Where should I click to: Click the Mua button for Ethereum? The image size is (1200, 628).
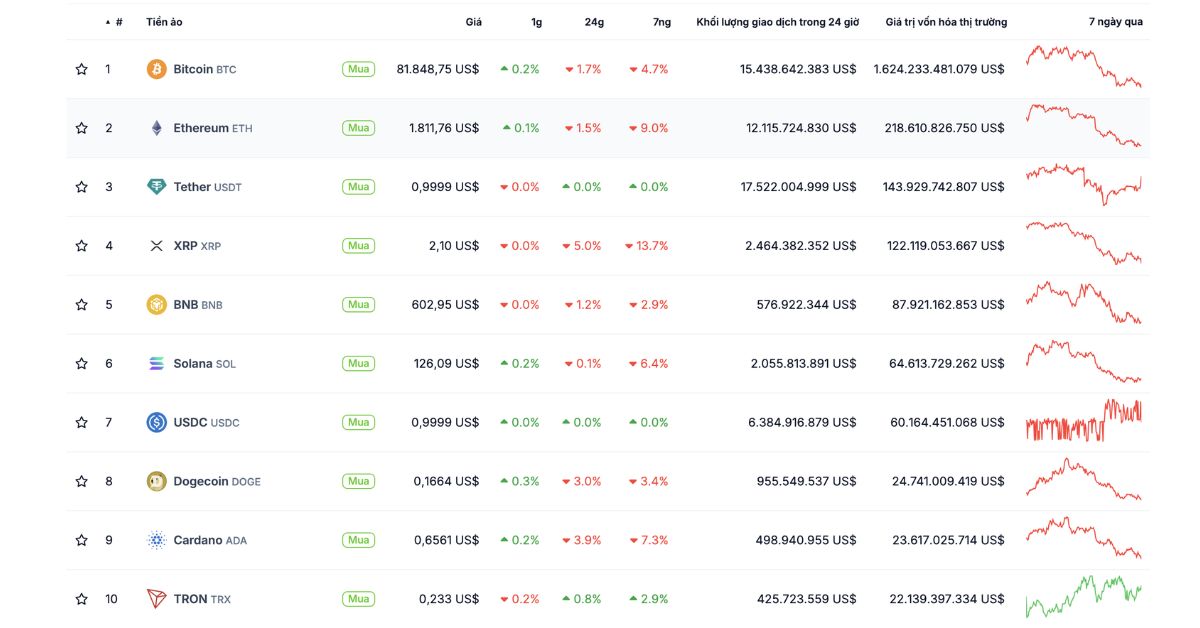click(358, 128)
